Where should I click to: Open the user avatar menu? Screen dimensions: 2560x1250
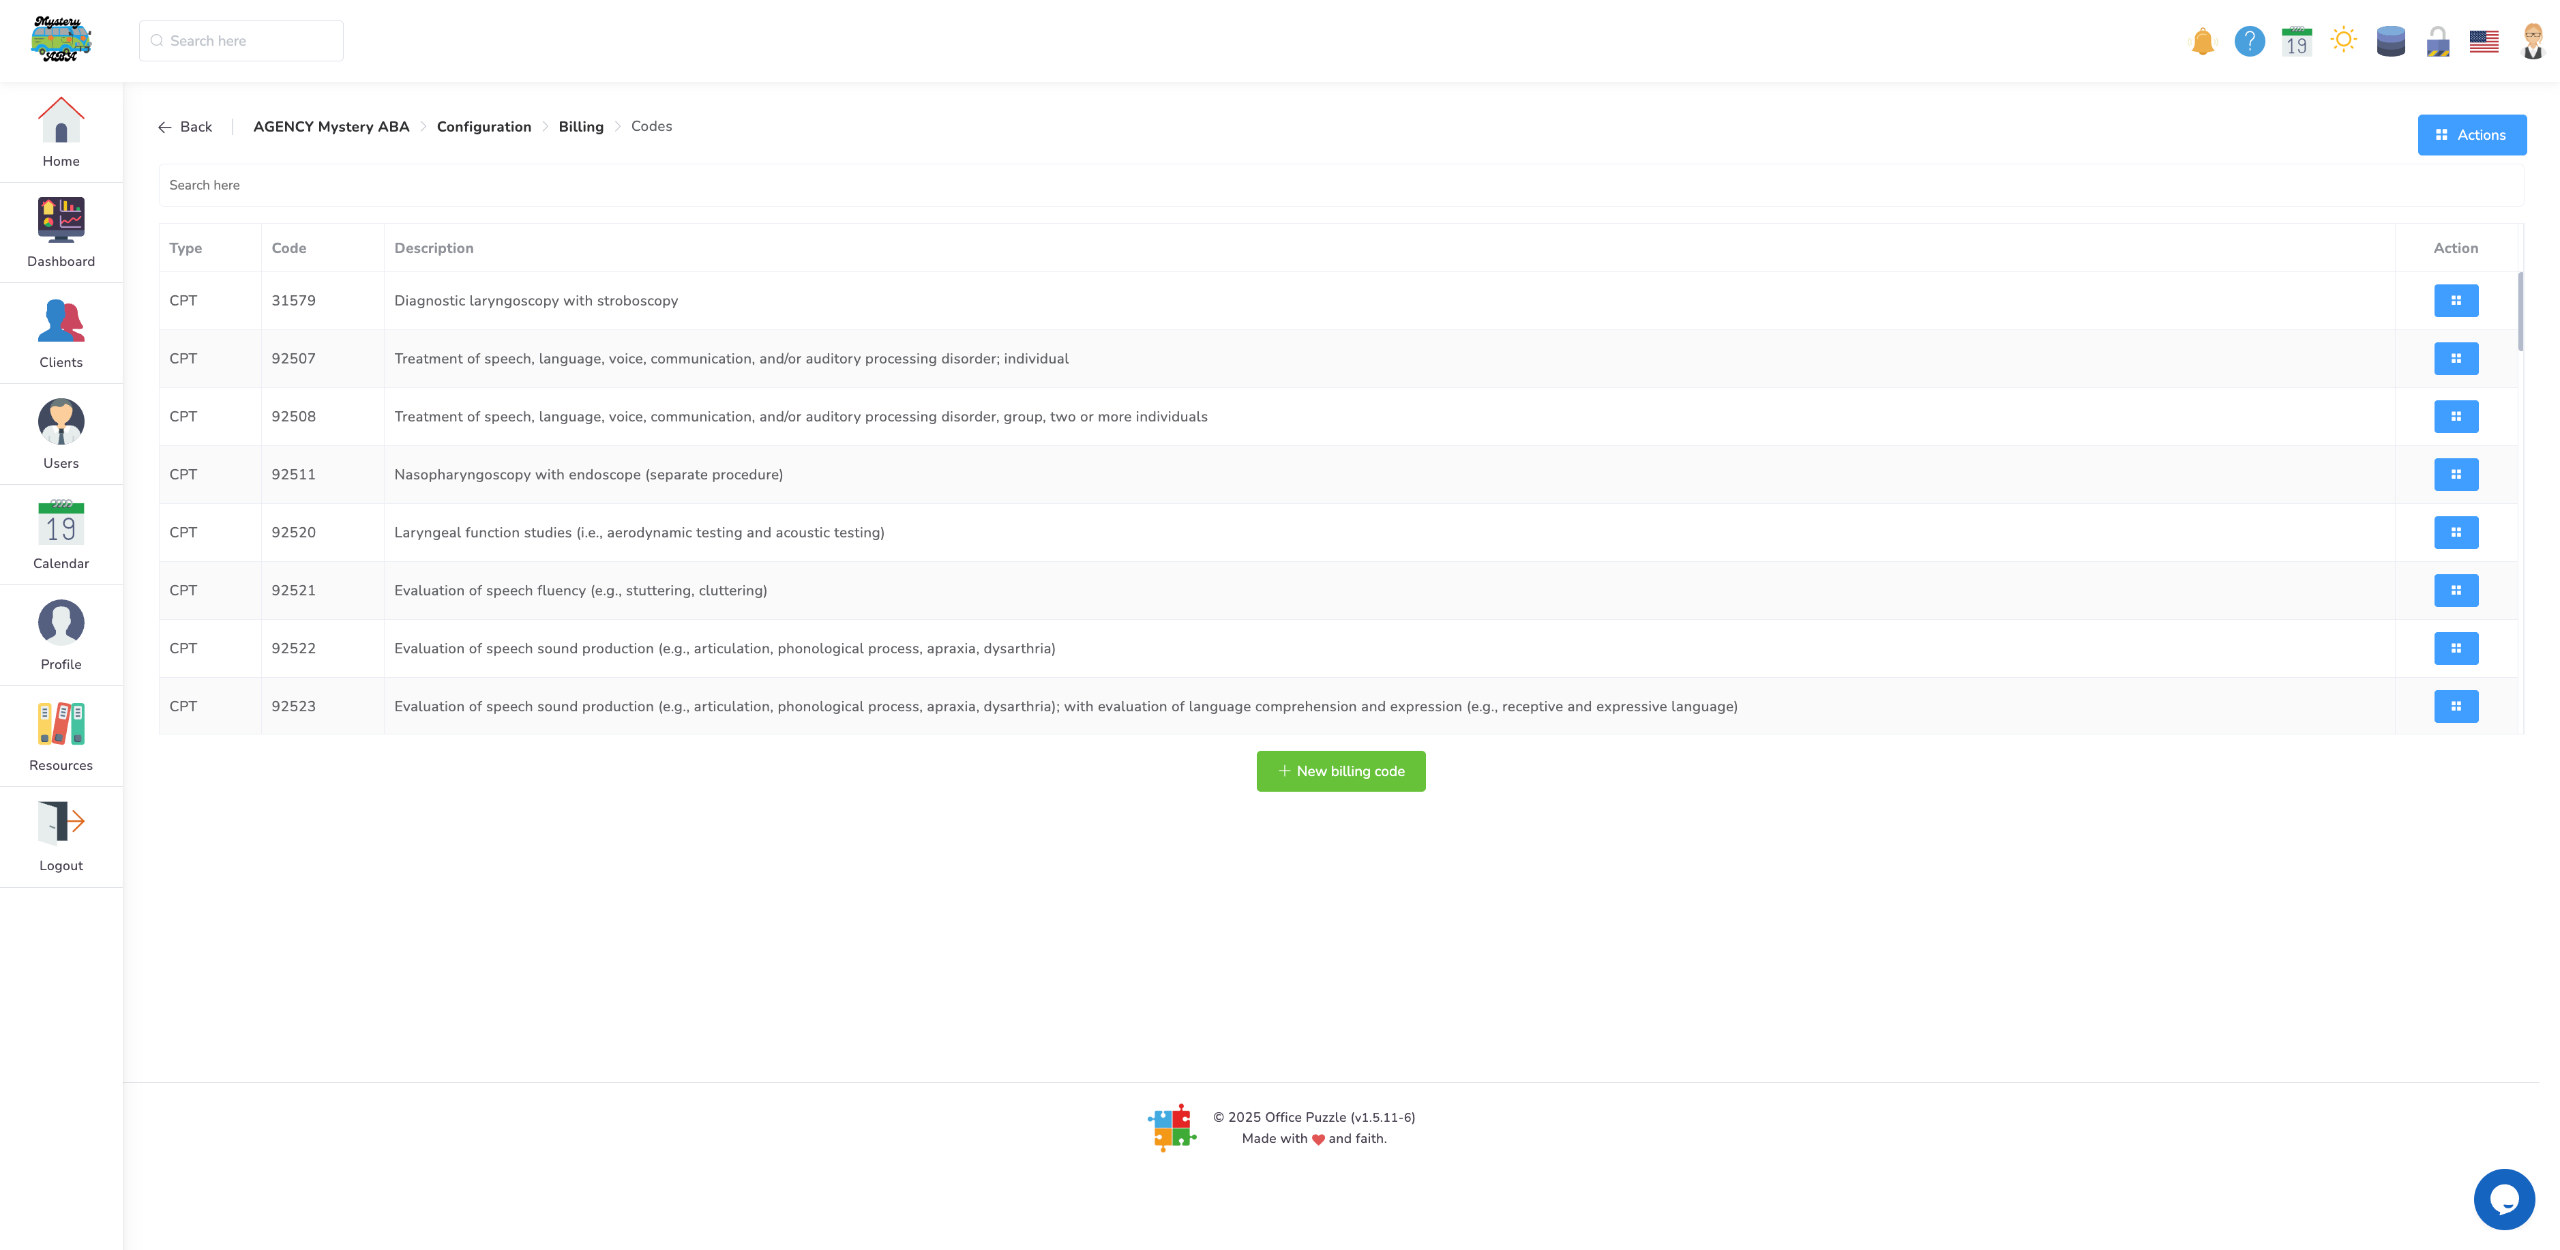(x=2532, y=41)
